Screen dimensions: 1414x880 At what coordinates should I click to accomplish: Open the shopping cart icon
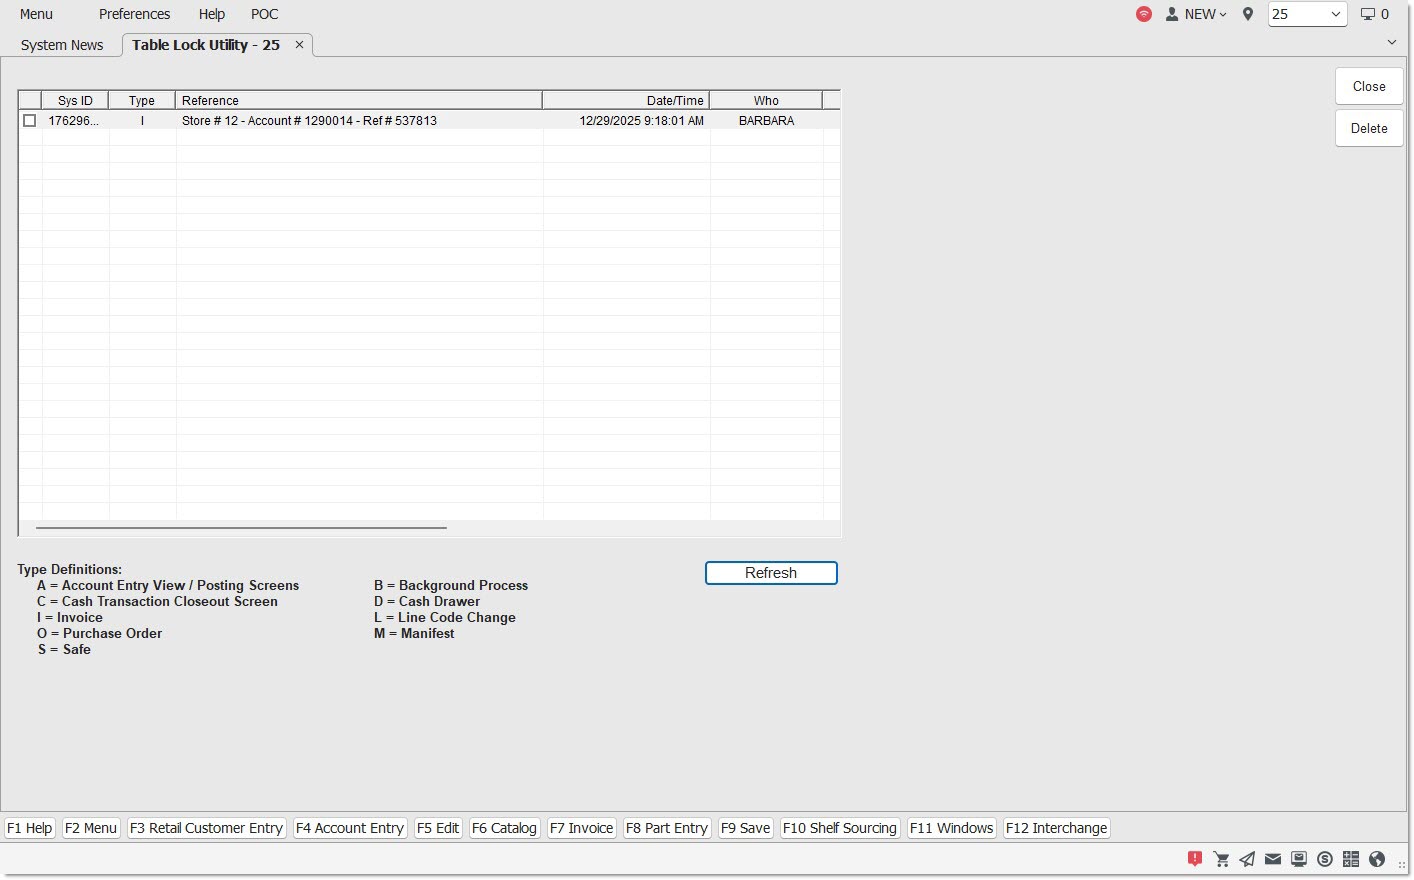[x=1221, y=859]
